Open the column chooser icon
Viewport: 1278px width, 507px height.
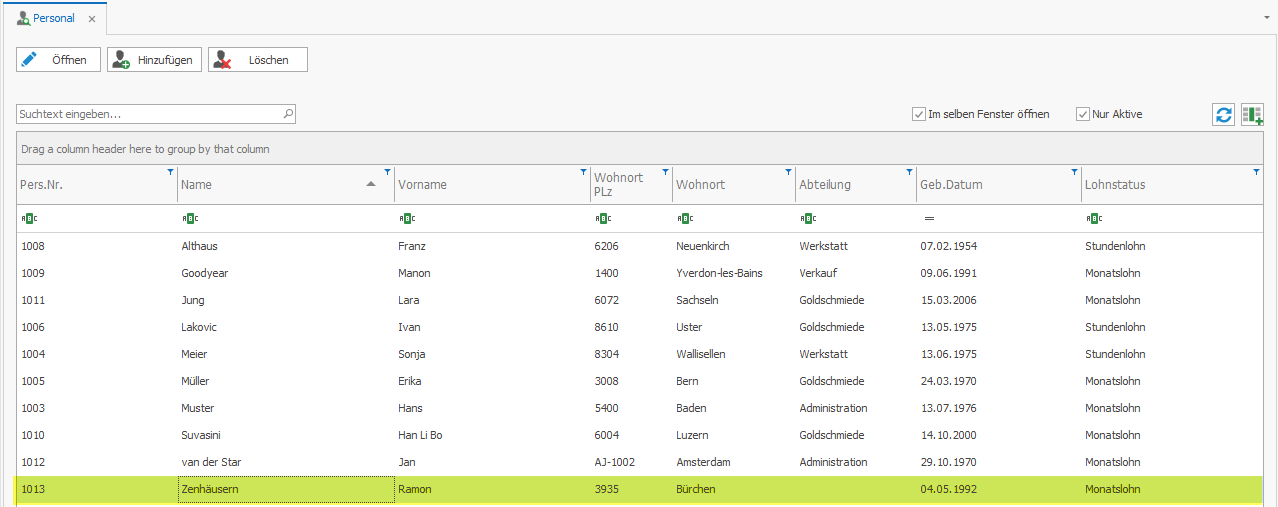1252,115
